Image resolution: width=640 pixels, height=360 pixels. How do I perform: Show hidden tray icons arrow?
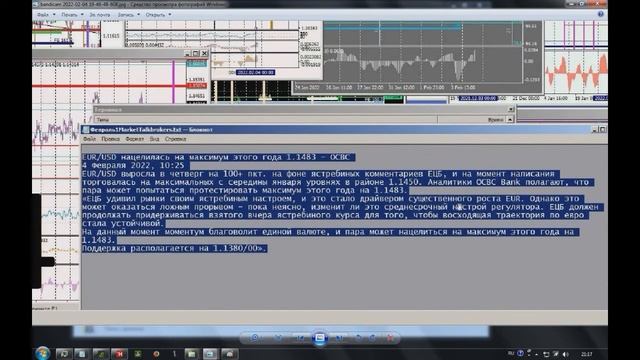(x=537, y=354)
